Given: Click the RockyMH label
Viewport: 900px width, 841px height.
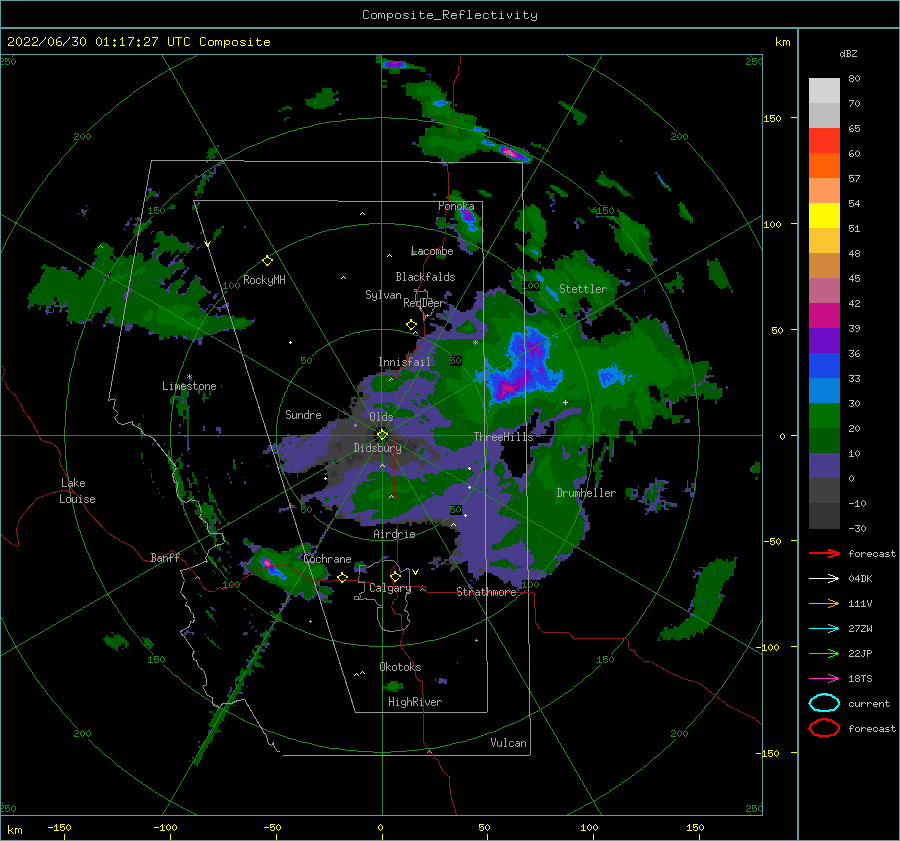Looking at the screenshot, I should click(x=264, y=280).
